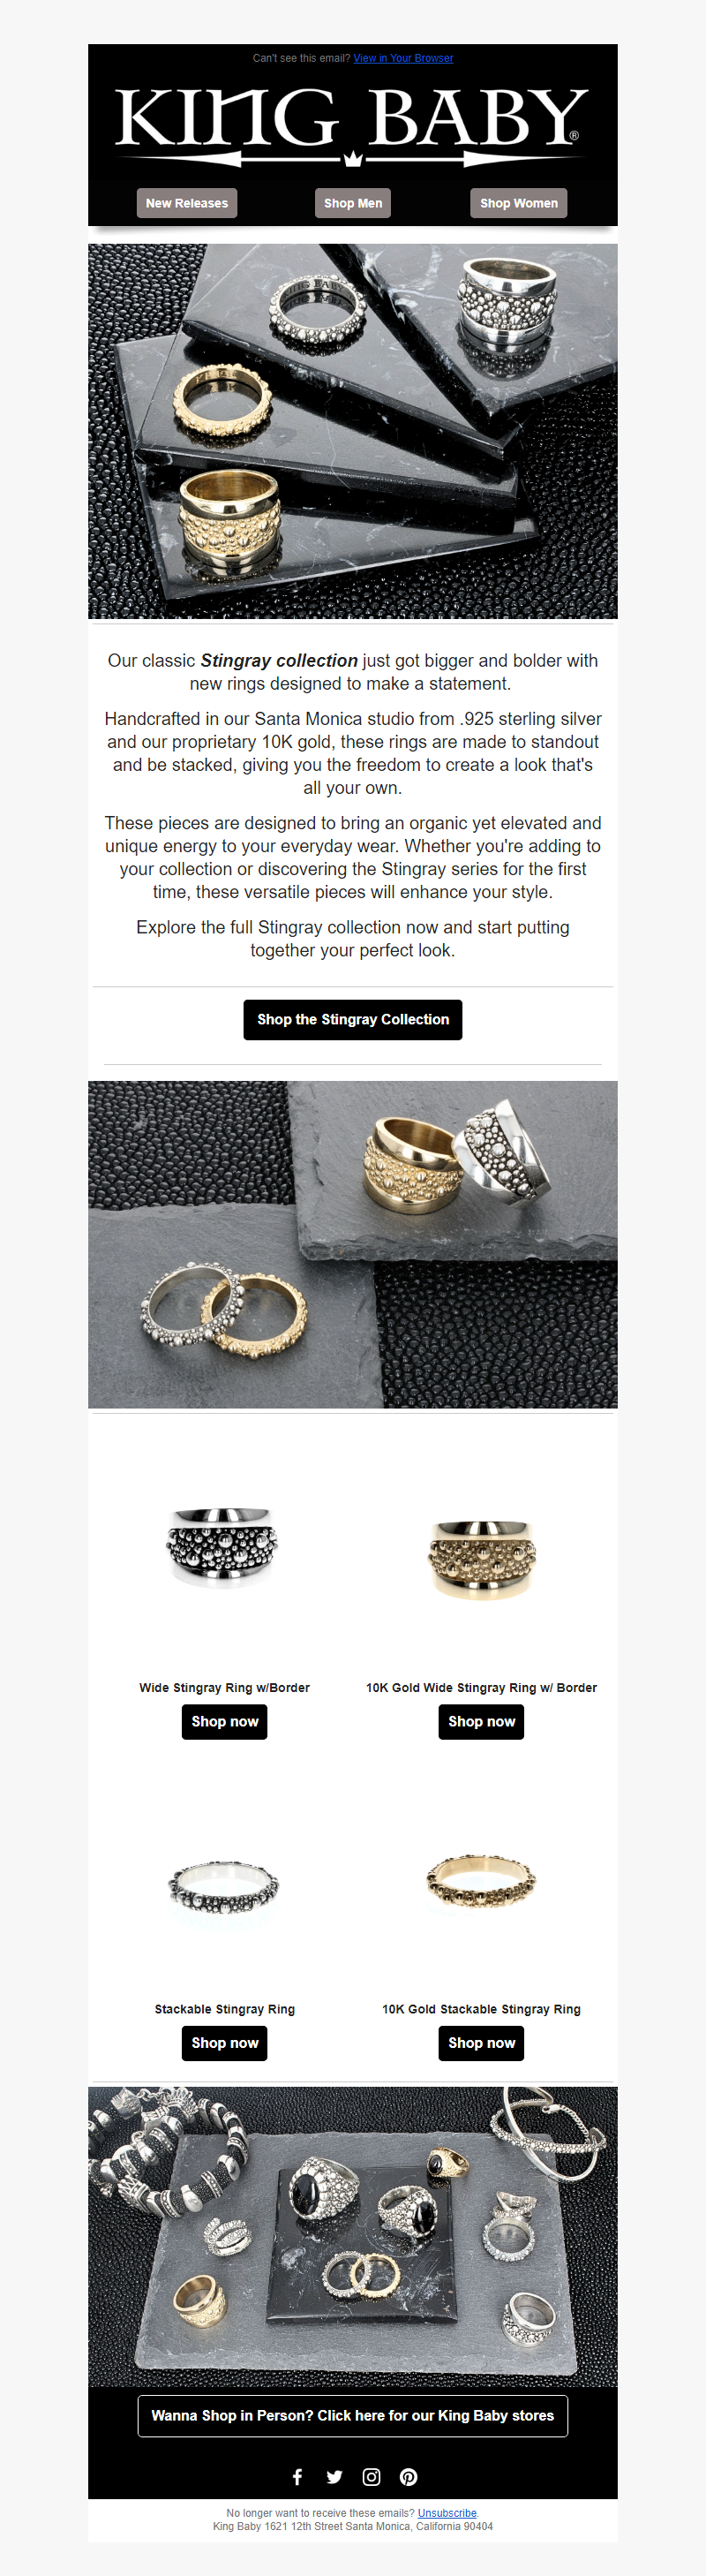This screenshot has height=2576, width=706.
Task: Click Shop the Stingray Collection button
Action: [x=353, y=1019]
